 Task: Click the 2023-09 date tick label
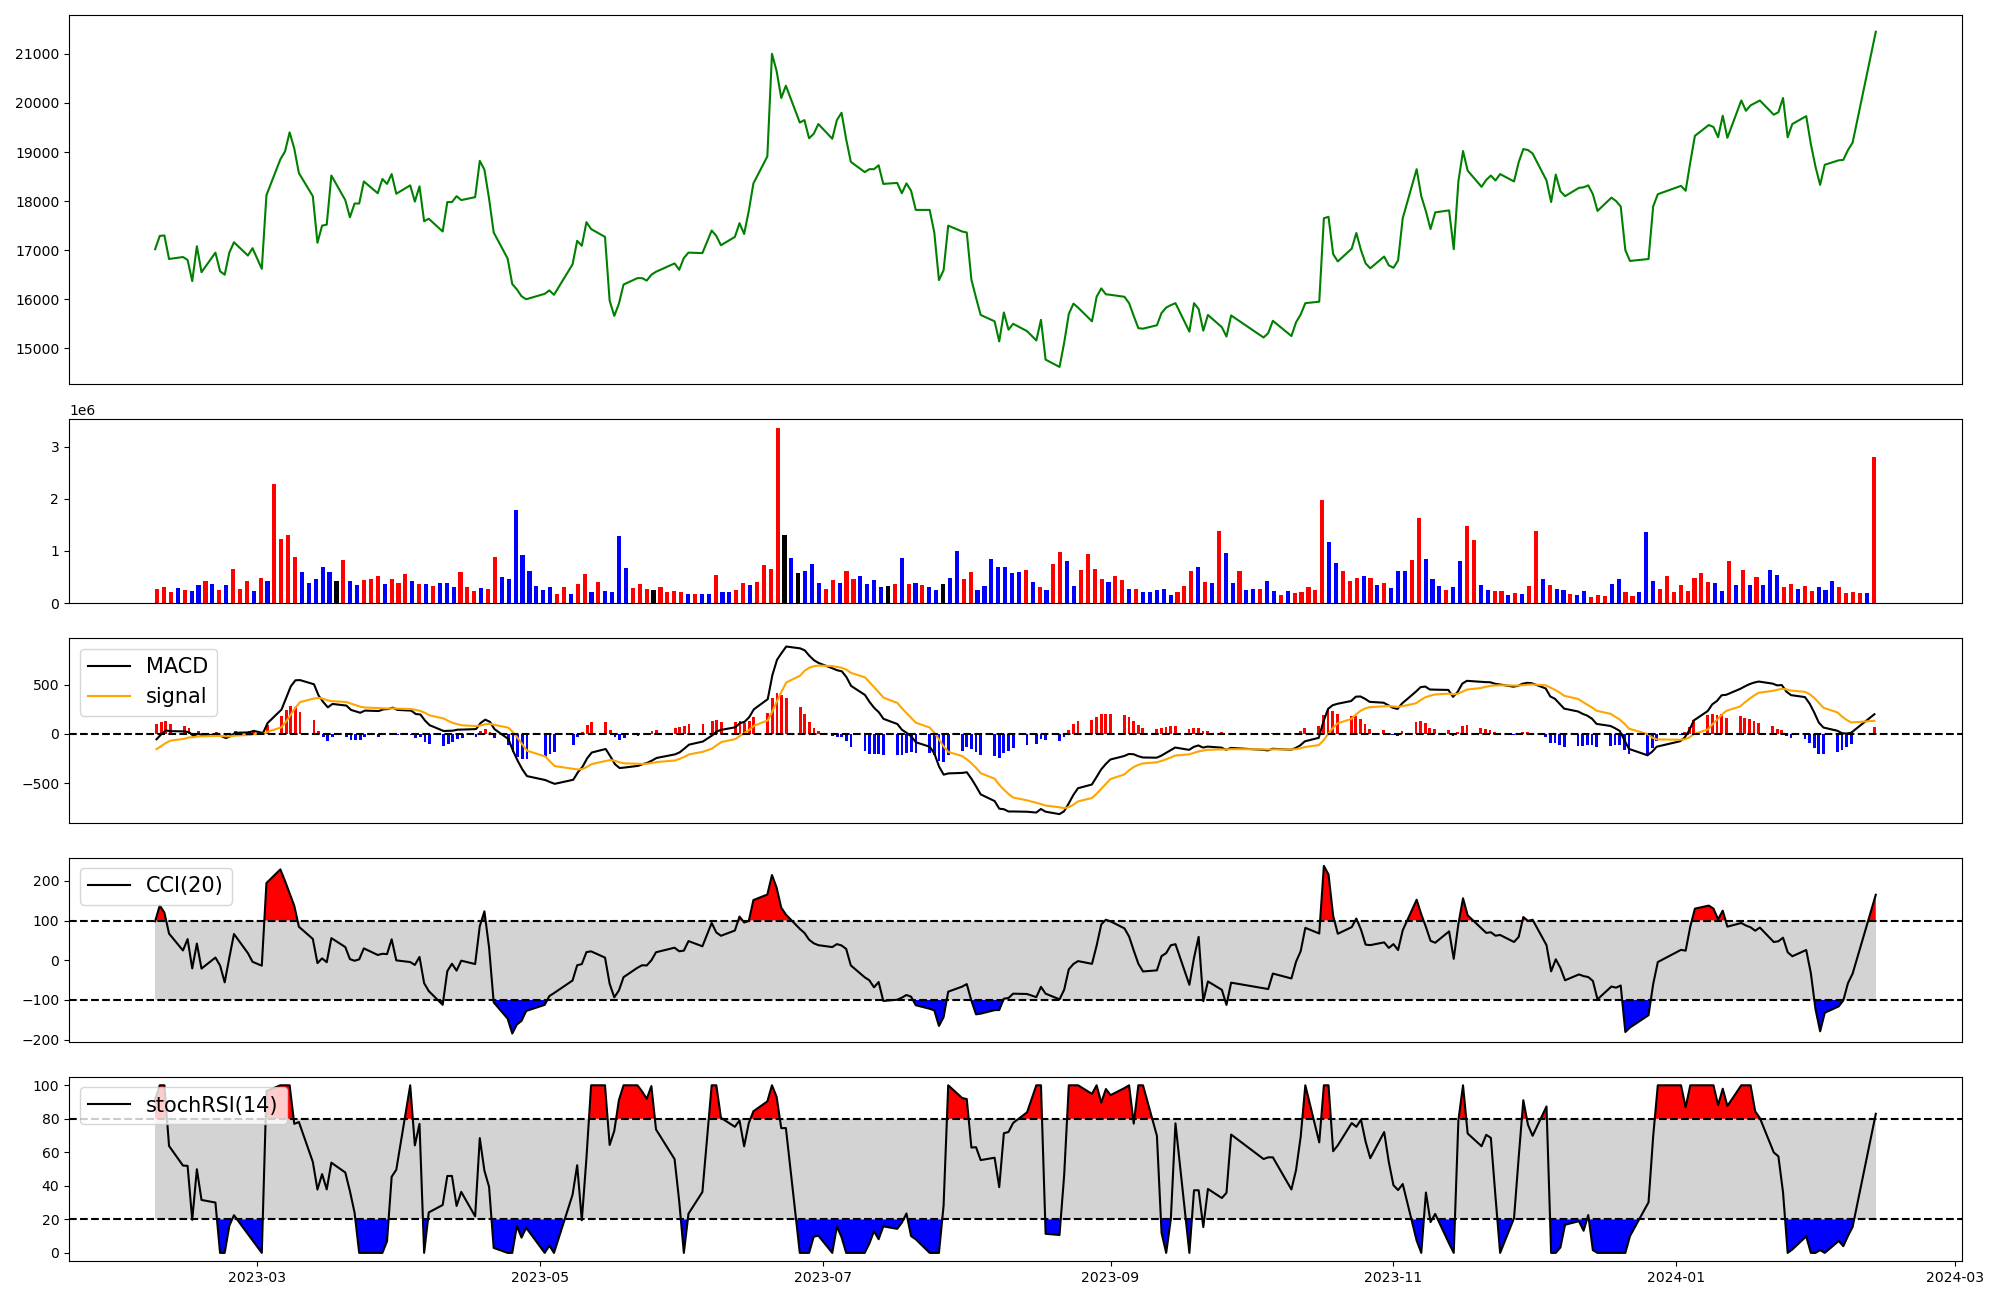point(1110,1277)
